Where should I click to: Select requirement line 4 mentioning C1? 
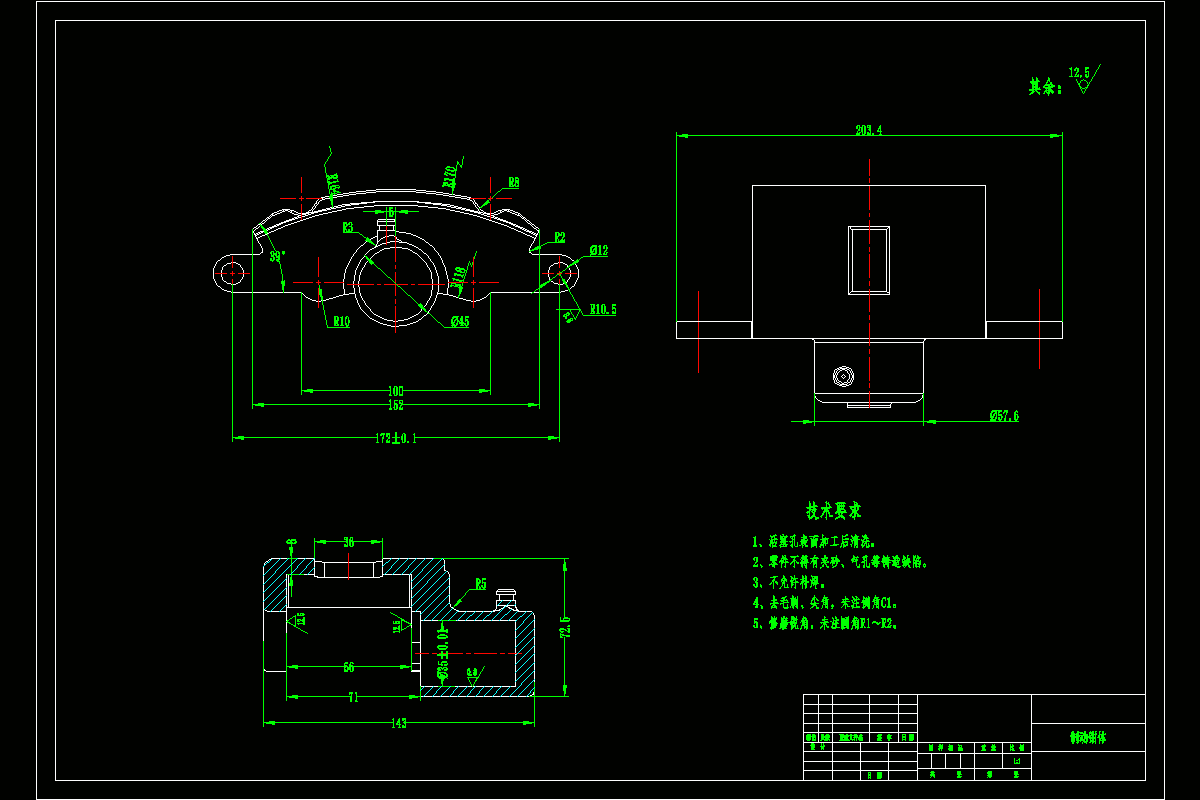coord(825,603)
